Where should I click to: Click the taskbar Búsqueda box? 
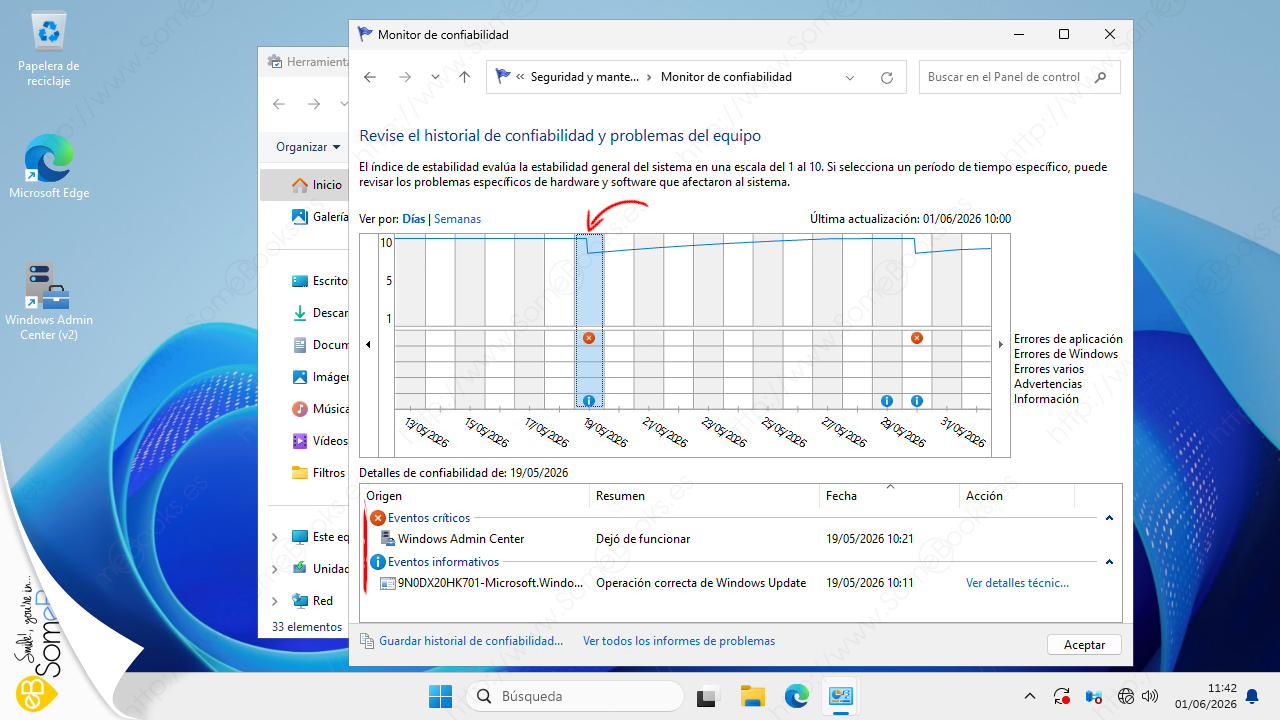(574, 696)
